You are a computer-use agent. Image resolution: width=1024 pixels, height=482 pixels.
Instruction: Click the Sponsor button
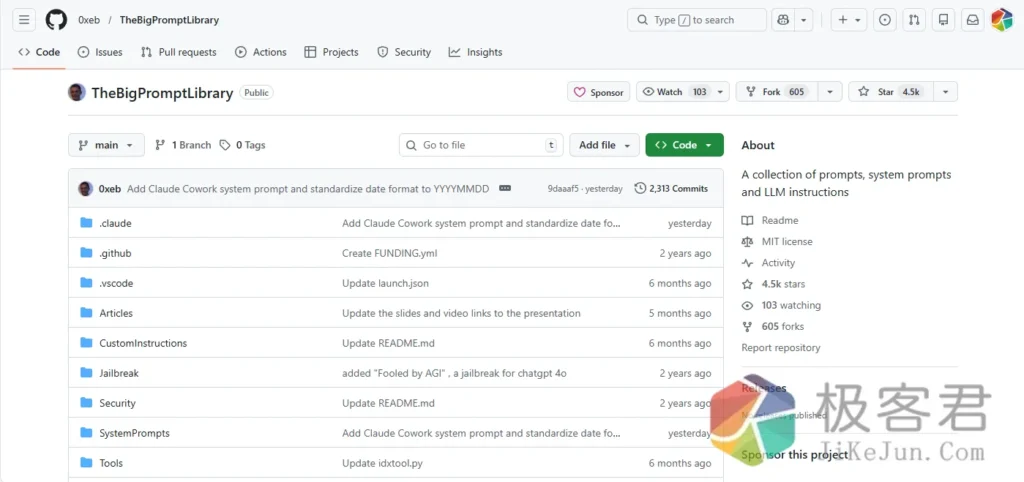coord(598,92)
